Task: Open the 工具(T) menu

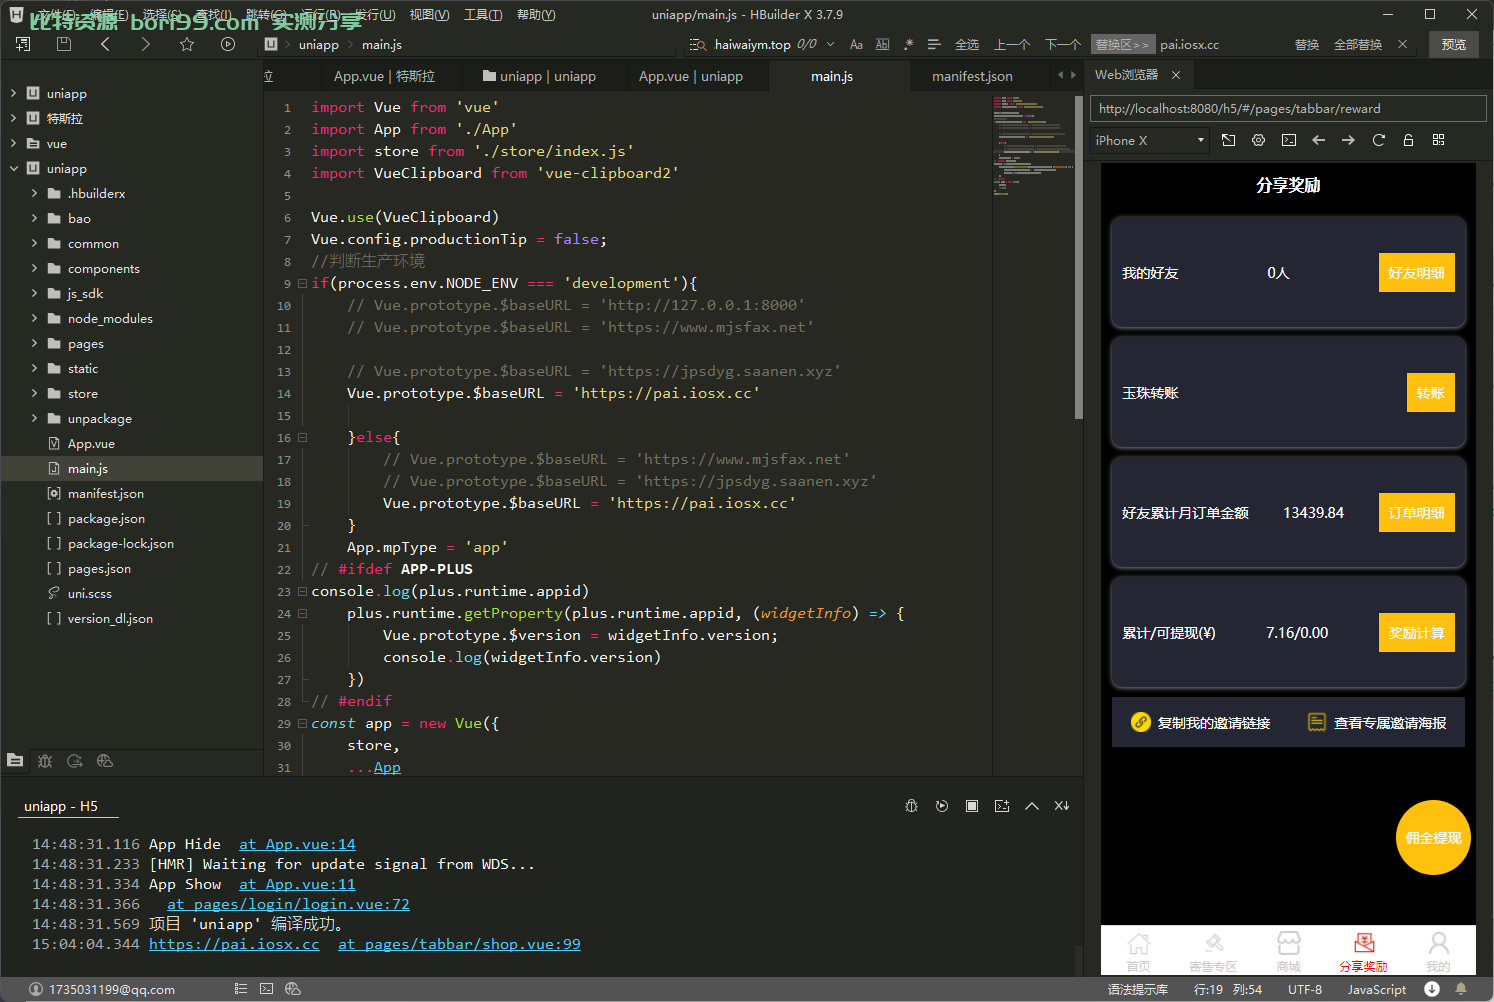Action: 483,14
